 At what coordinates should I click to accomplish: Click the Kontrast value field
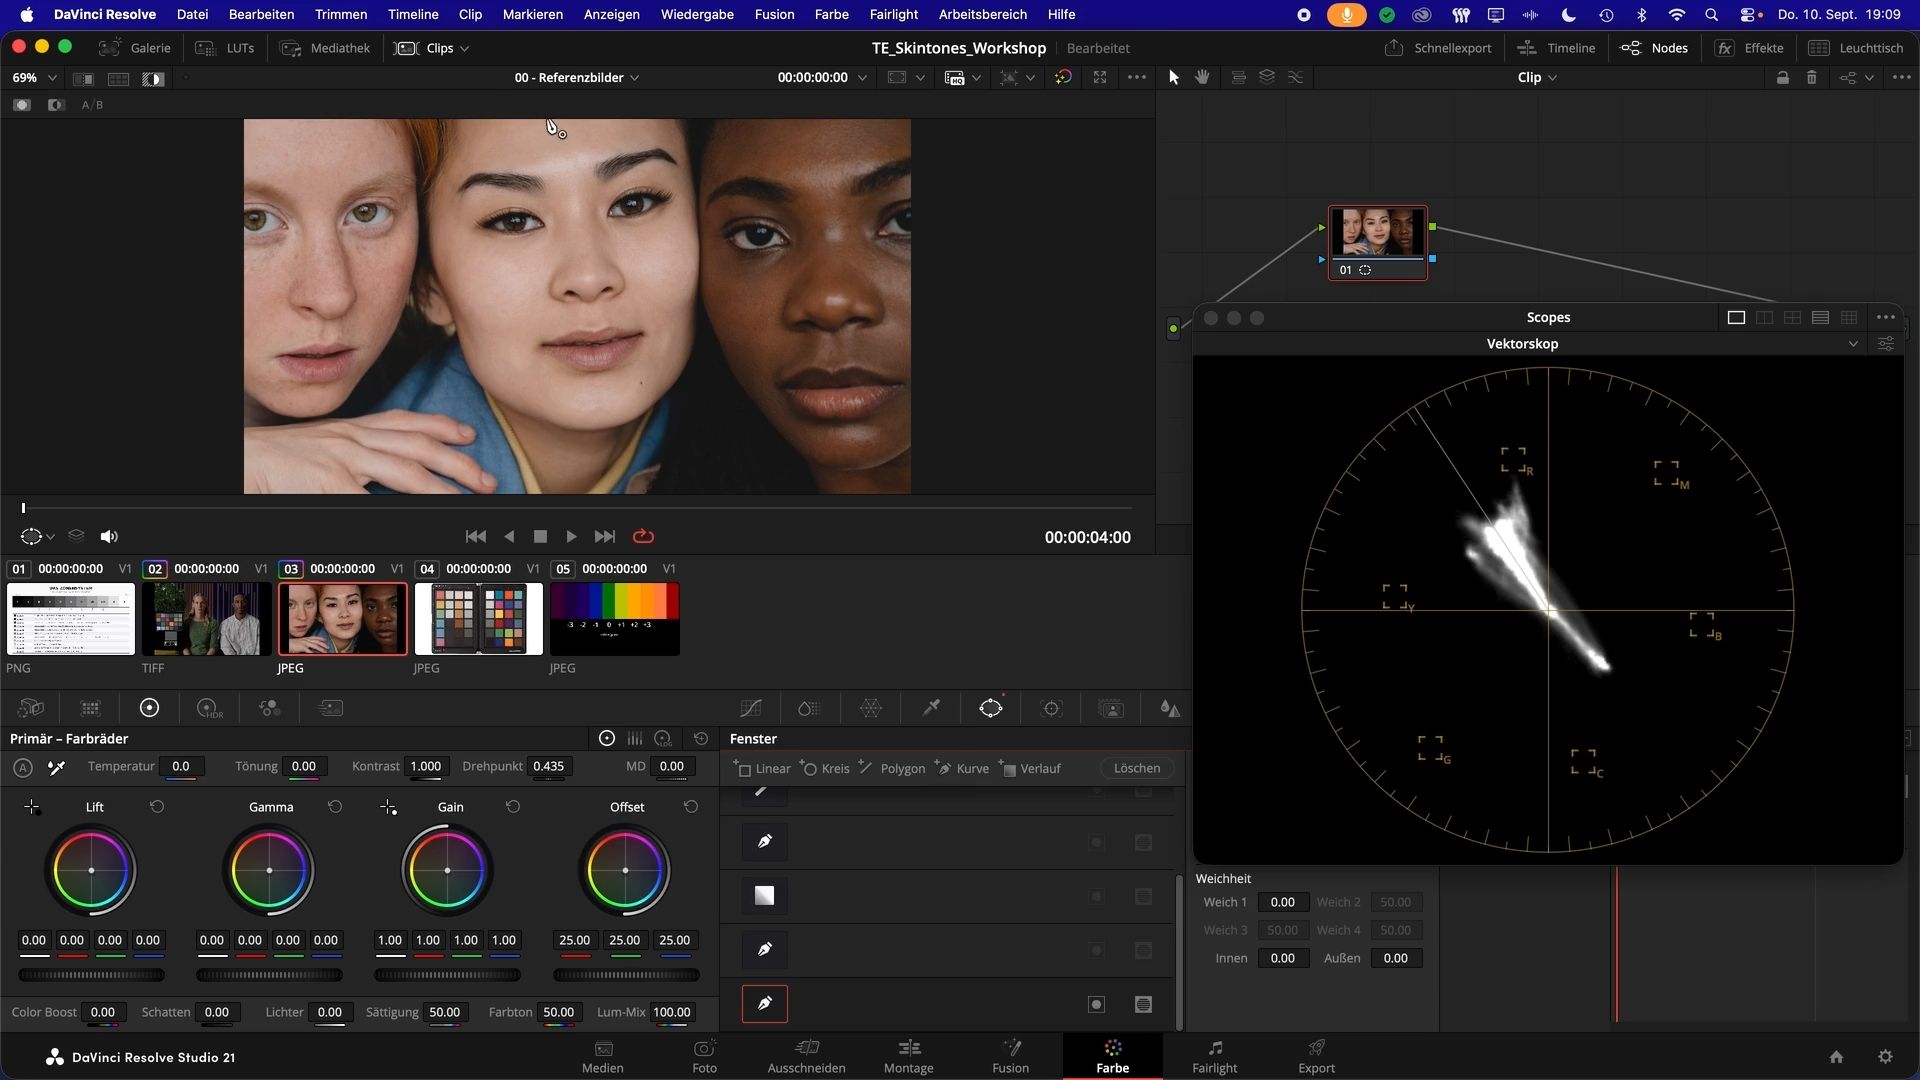[x=426, y=766]
